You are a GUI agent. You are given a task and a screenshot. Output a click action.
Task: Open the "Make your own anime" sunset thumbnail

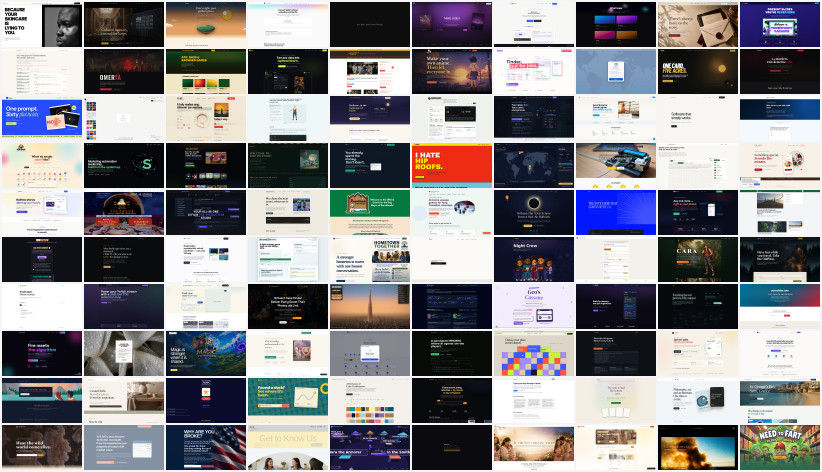[452, 71]
